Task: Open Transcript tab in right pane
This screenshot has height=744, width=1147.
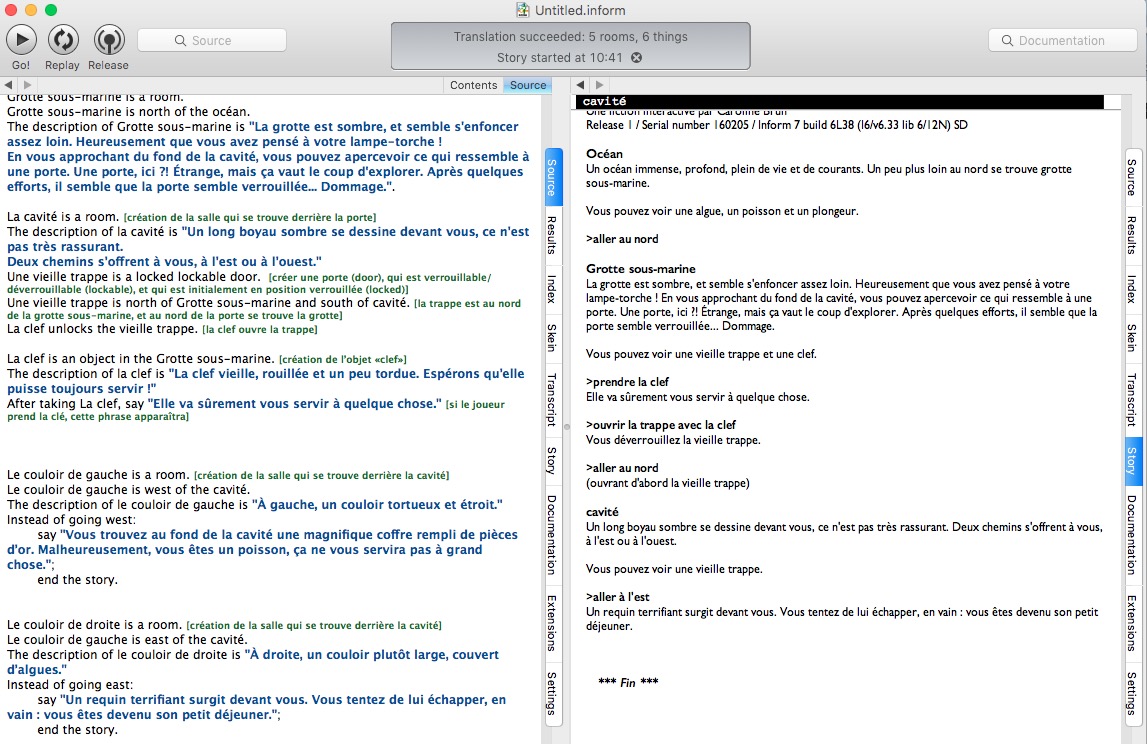Action: (1132, 395)
